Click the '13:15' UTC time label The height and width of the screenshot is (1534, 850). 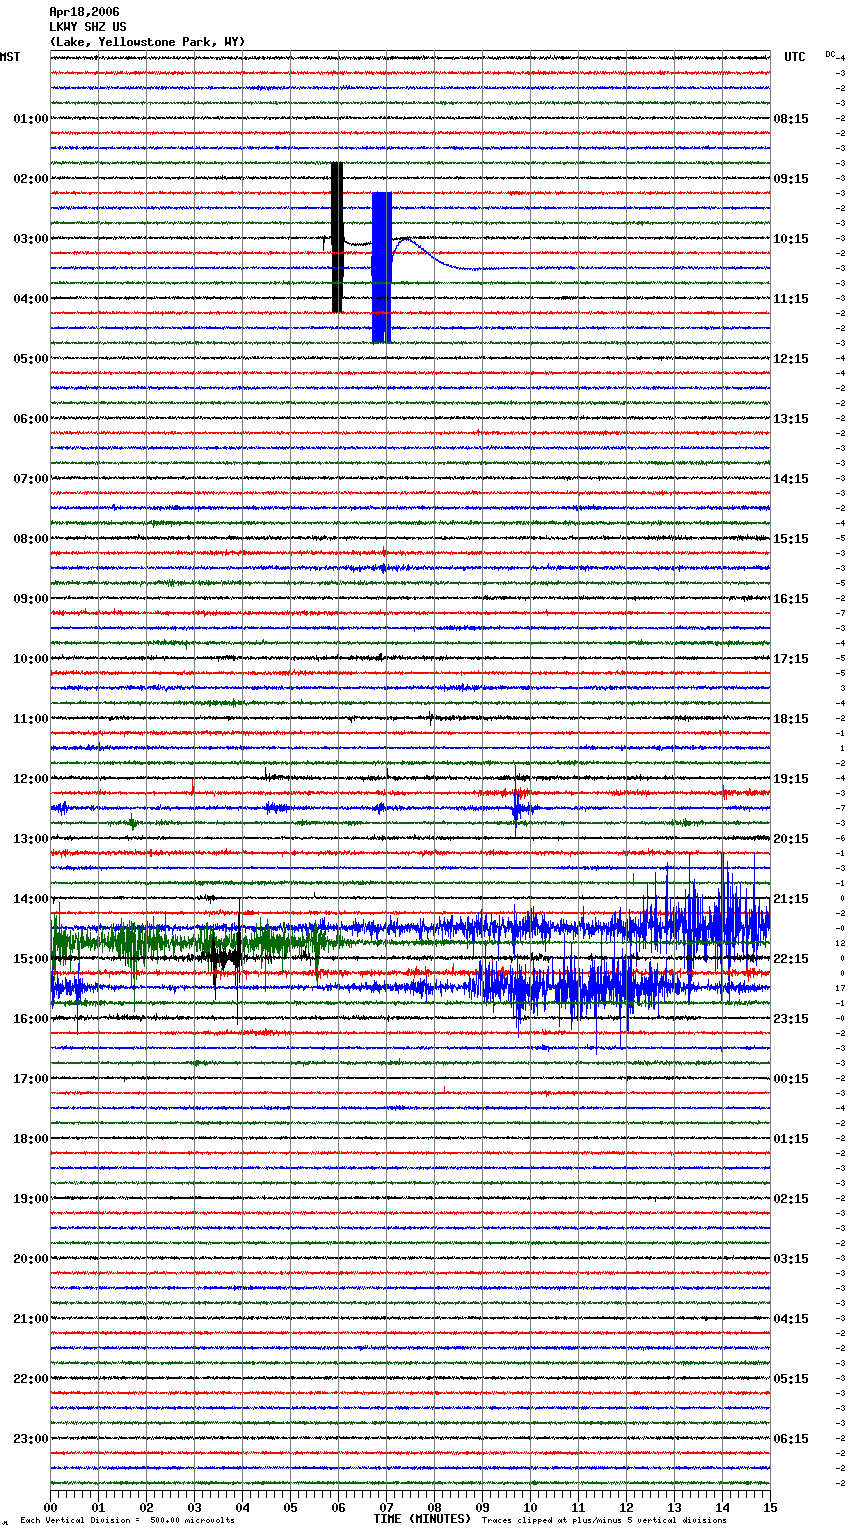pos(791,419)
